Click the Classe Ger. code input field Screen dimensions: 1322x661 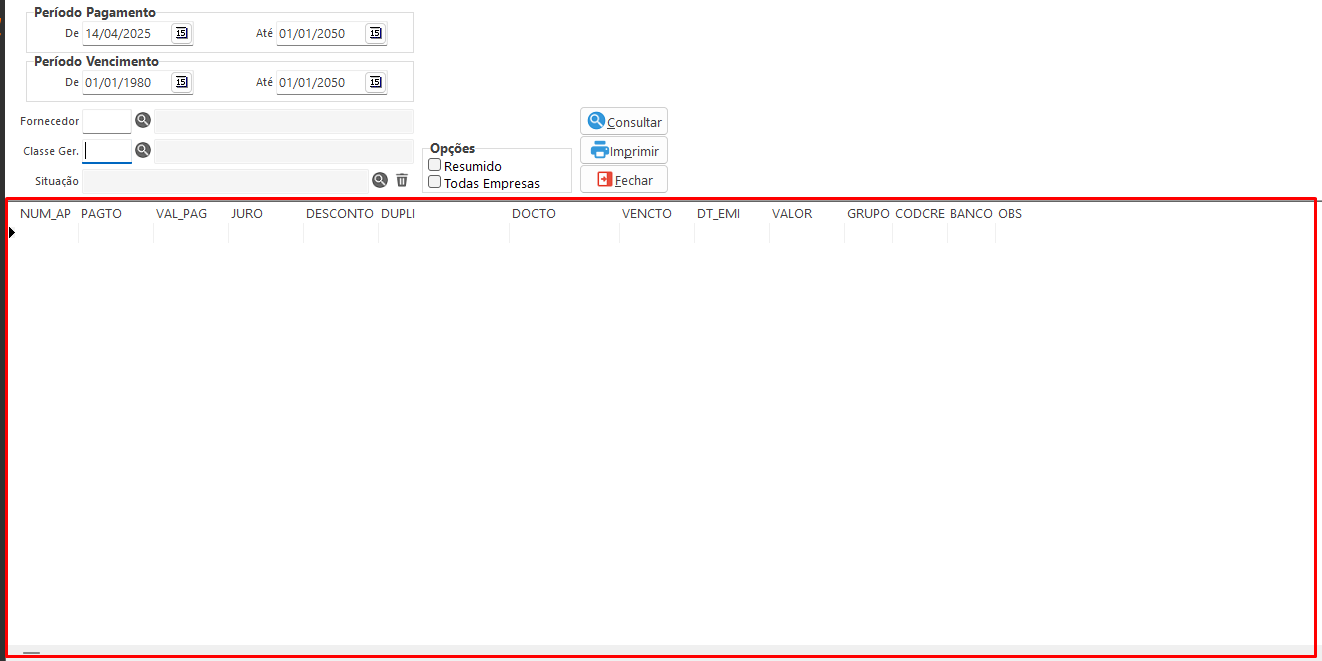(x=107, y=151)
